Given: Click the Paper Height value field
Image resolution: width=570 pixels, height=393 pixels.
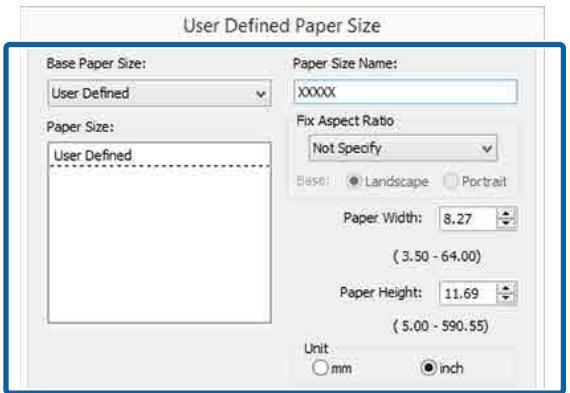Looking at the screenshot, I should 468,293.
